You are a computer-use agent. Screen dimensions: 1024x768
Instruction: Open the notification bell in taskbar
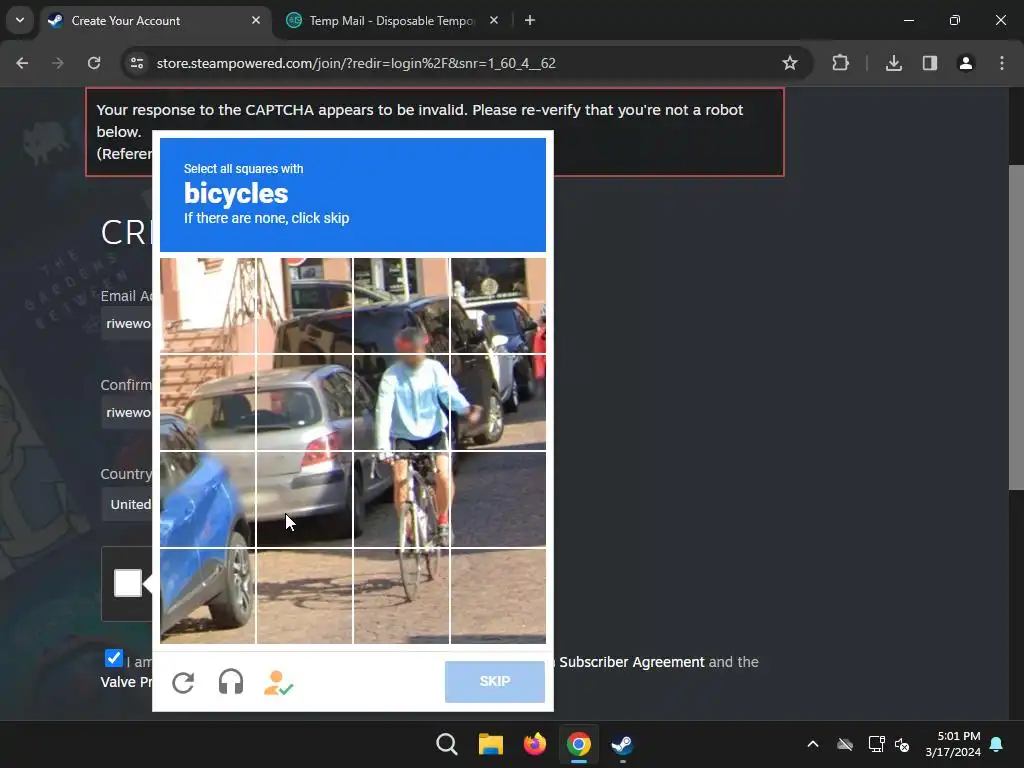click(x=997, y=744)
